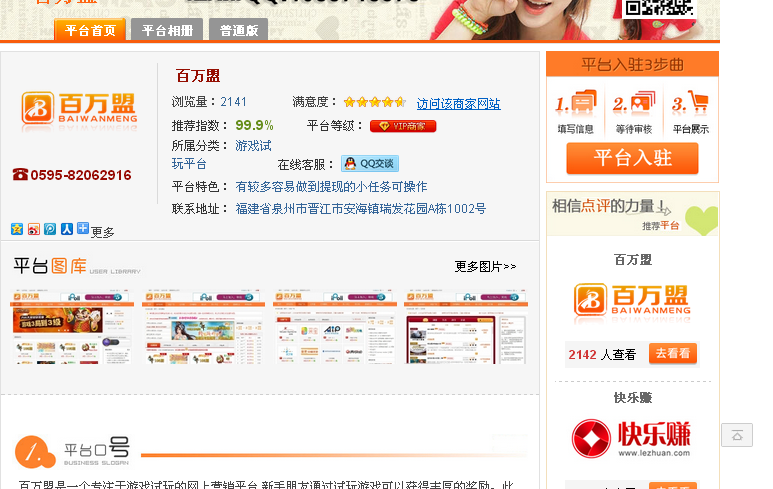Click the five-star 满意度 rating
773x489 pixels.
(x=375, y=102)
